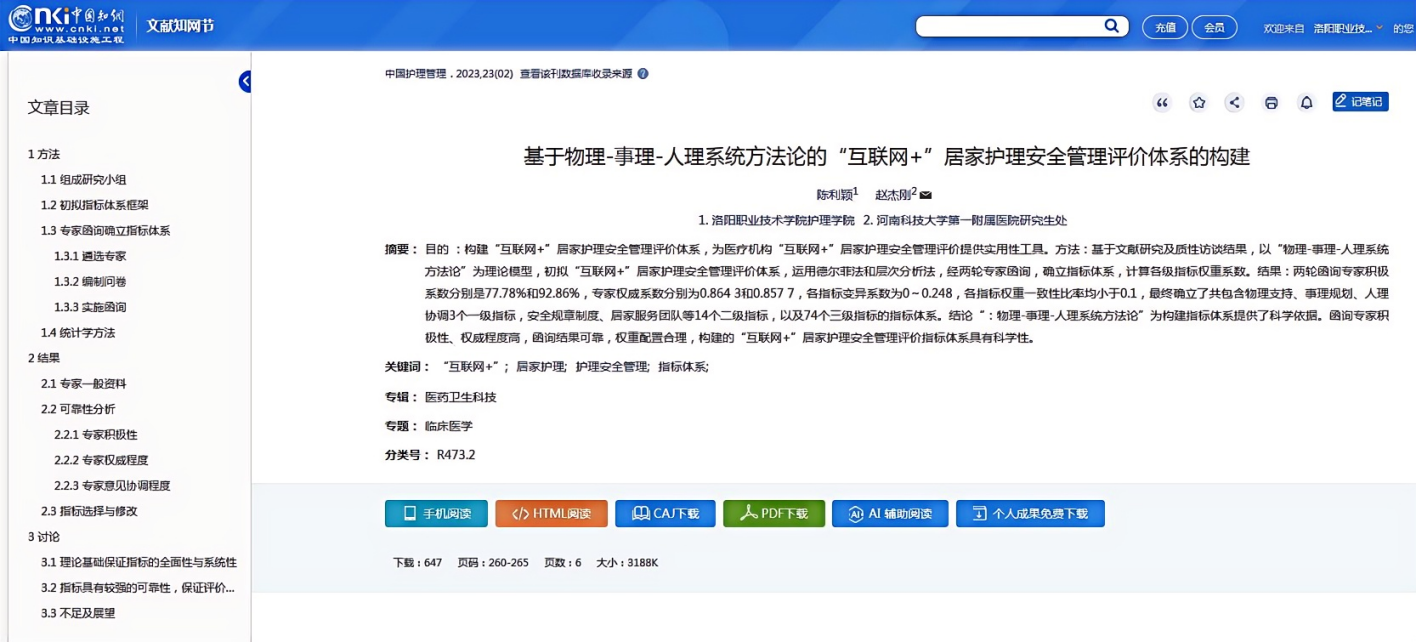1416x642 pixels.
Task: Launch AI 辅助阅读
Action: [890, 513]
